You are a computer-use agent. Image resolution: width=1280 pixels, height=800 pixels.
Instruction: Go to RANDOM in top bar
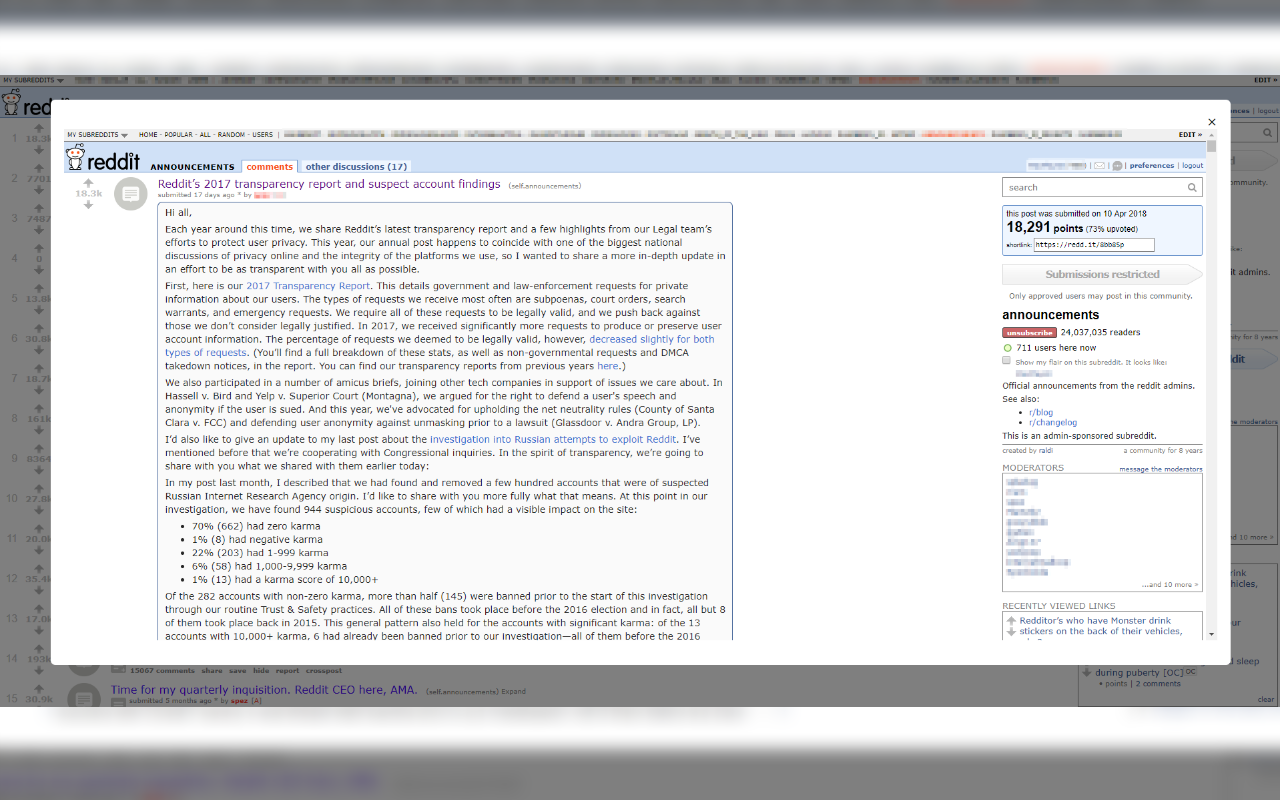[x=231, y=134]
